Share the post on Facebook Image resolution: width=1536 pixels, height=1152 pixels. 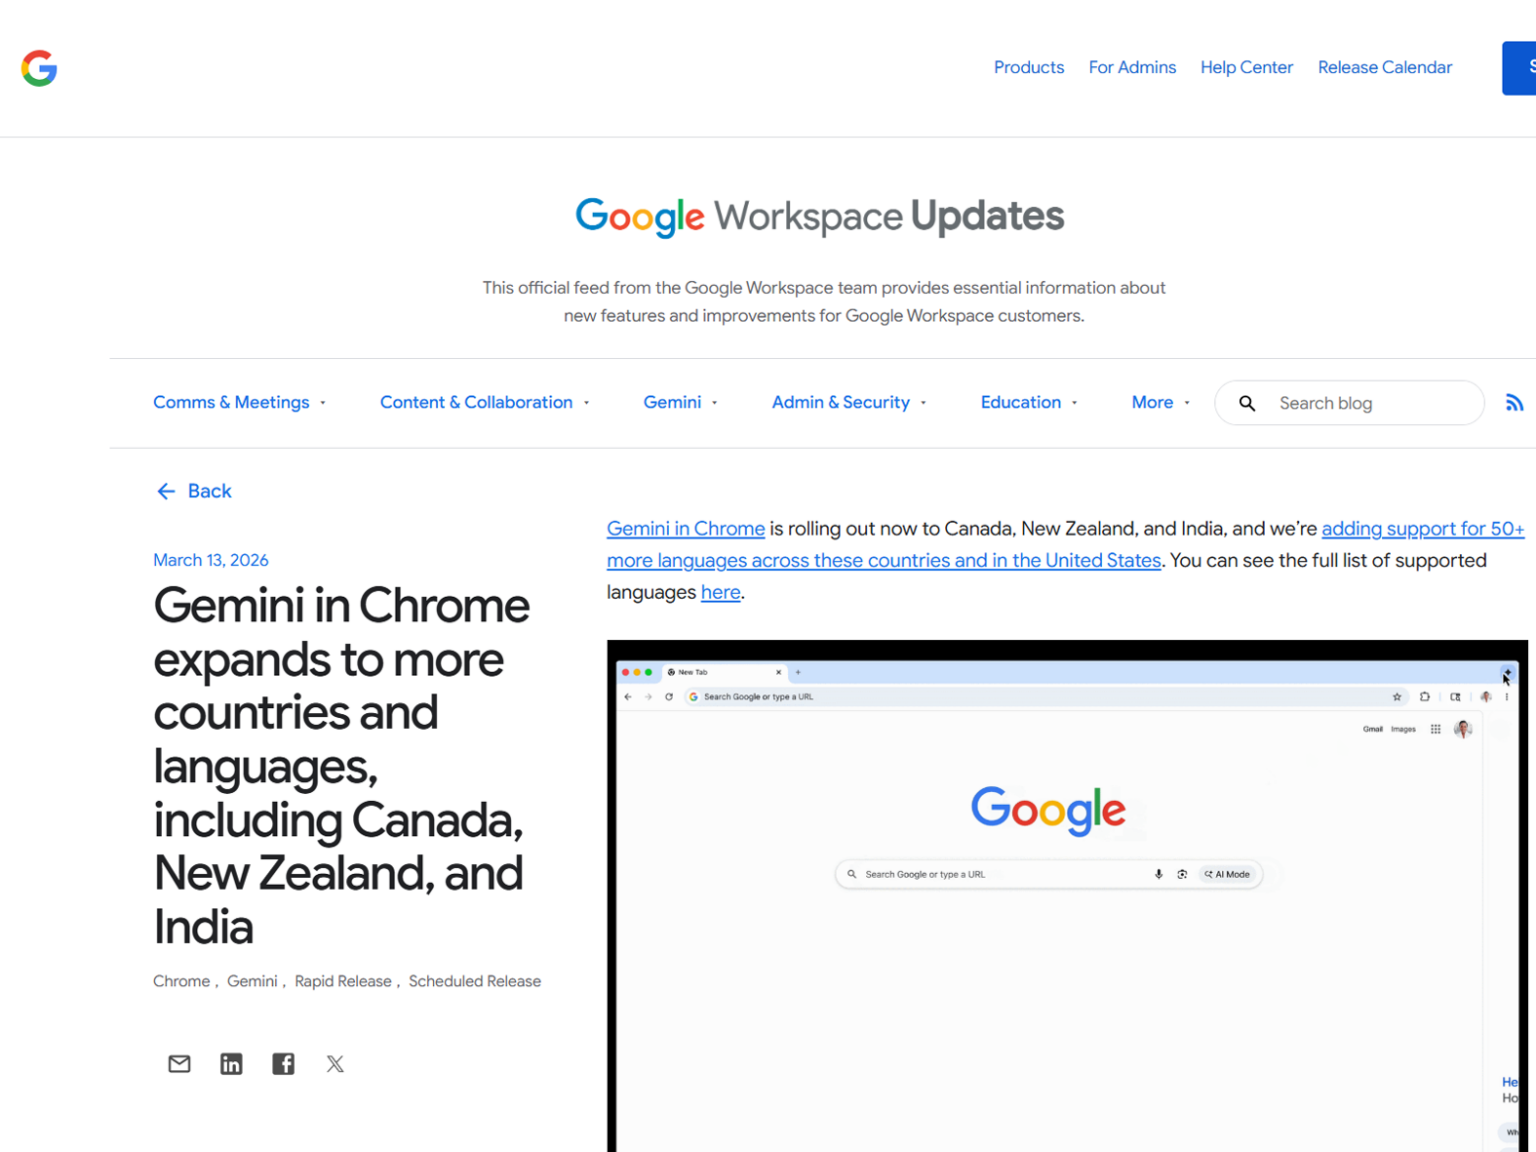point(283,1063)
